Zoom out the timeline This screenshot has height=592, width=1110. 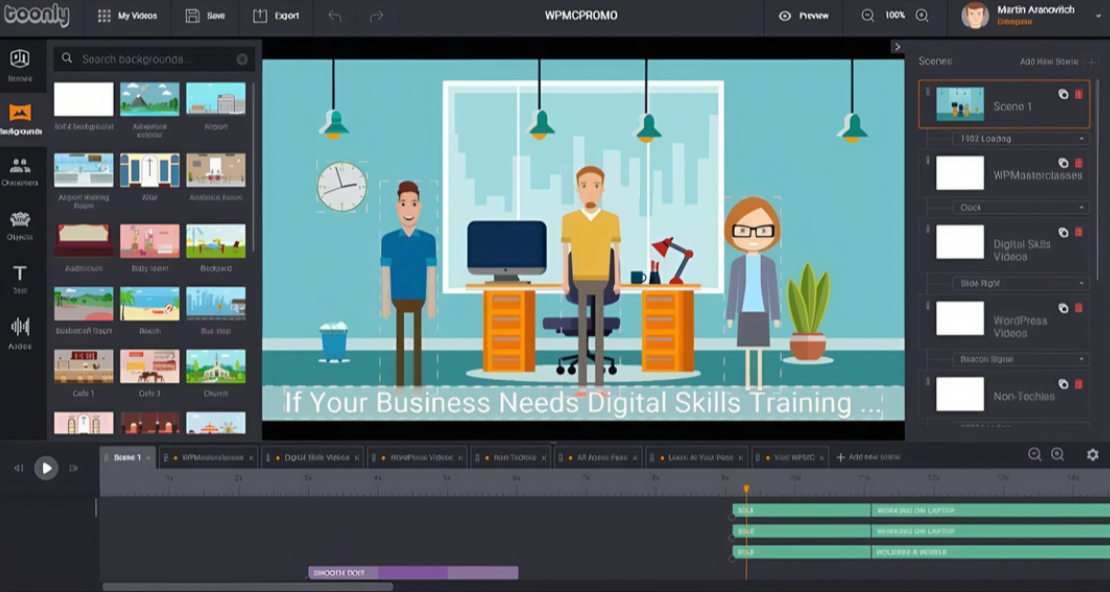1034,455
